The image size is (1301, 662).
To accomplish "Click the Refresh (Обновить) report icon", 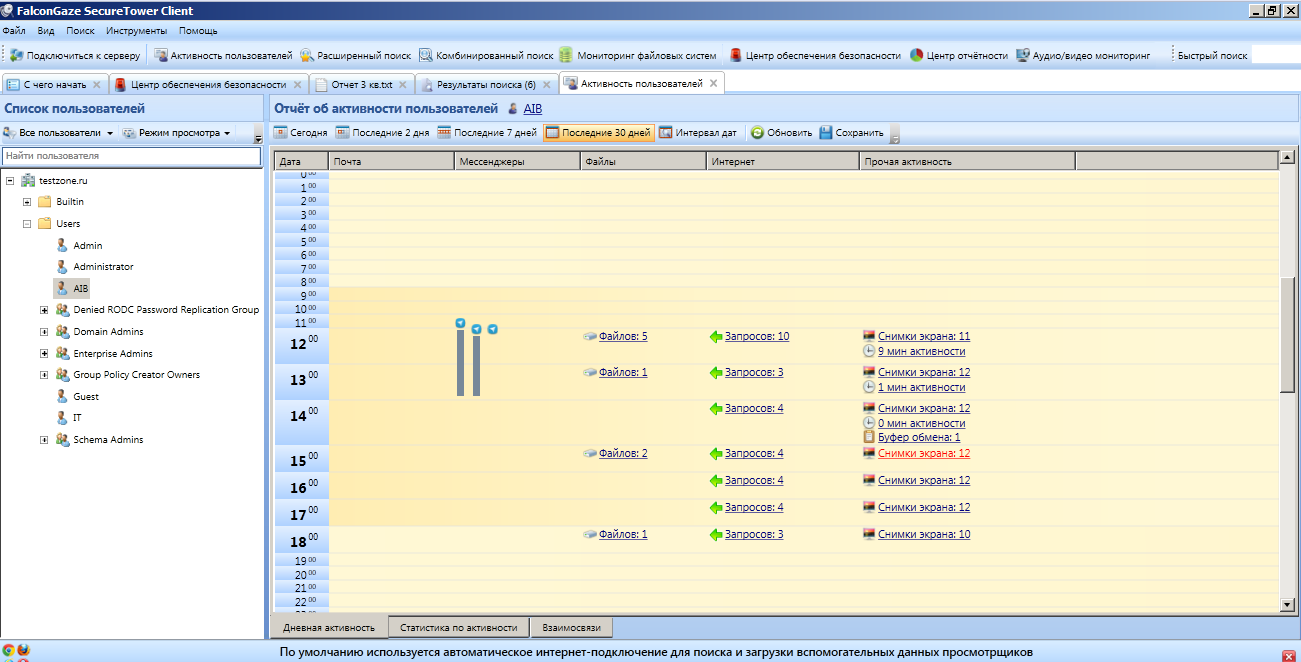I will (757, 132).
